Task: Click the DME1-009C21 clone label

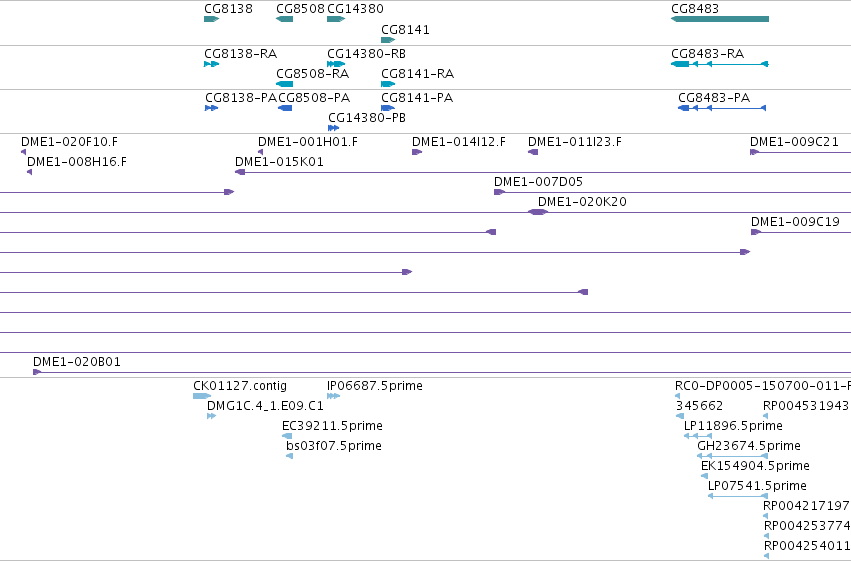Action: tap(794, 142)
